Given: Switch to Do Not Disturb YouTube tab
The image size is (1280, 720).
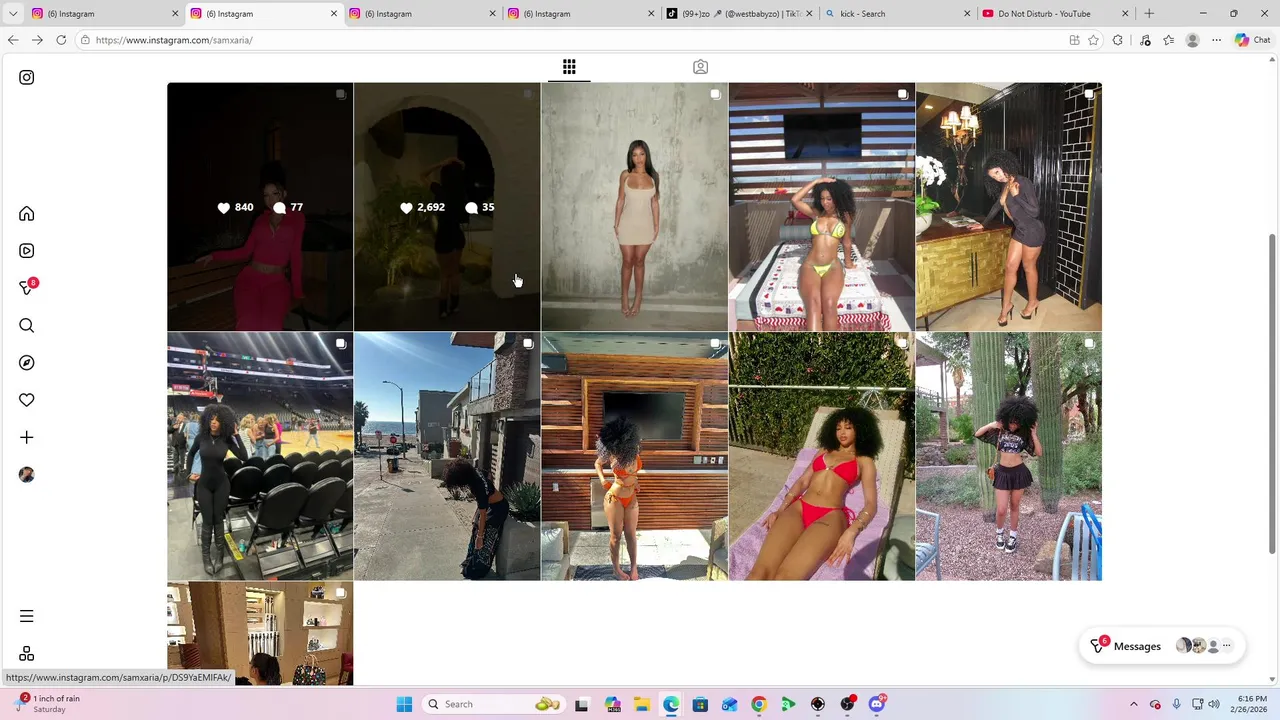Looking at the screenshot, I should click(1057, 13).
